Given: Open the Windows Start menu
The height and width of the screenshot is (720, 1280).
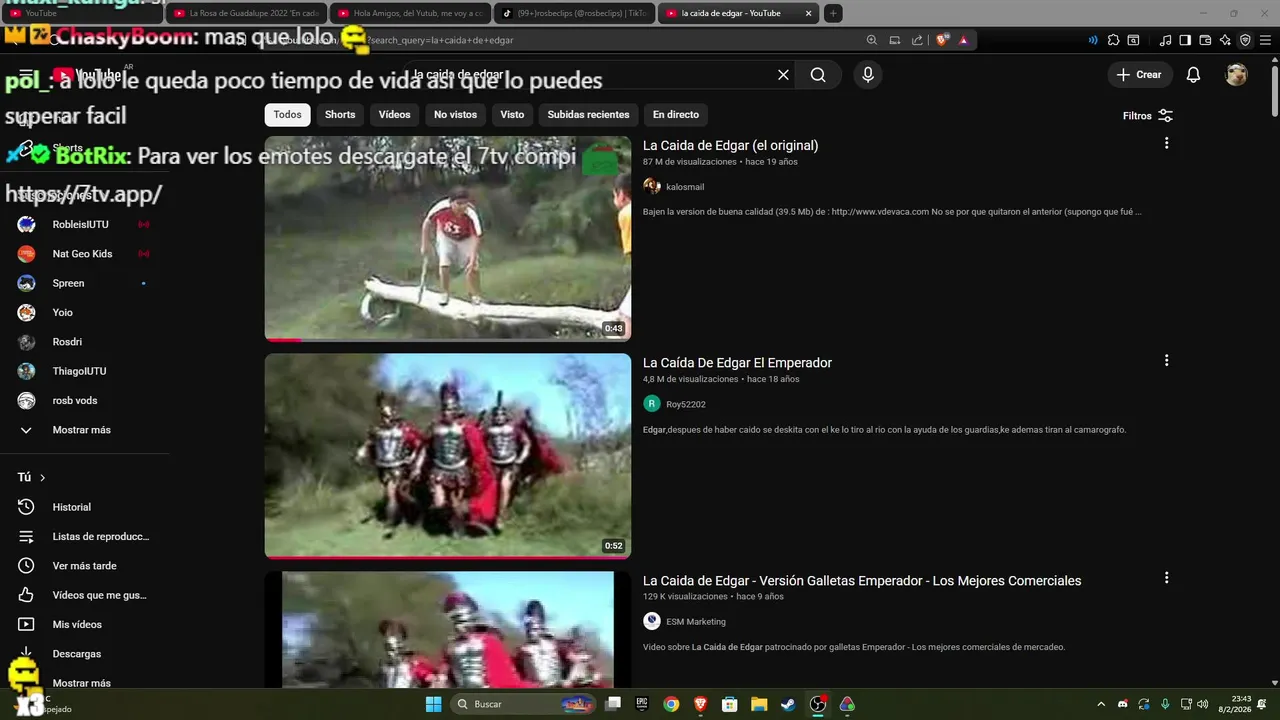Looking at the screenshot, I should point(433,704).
